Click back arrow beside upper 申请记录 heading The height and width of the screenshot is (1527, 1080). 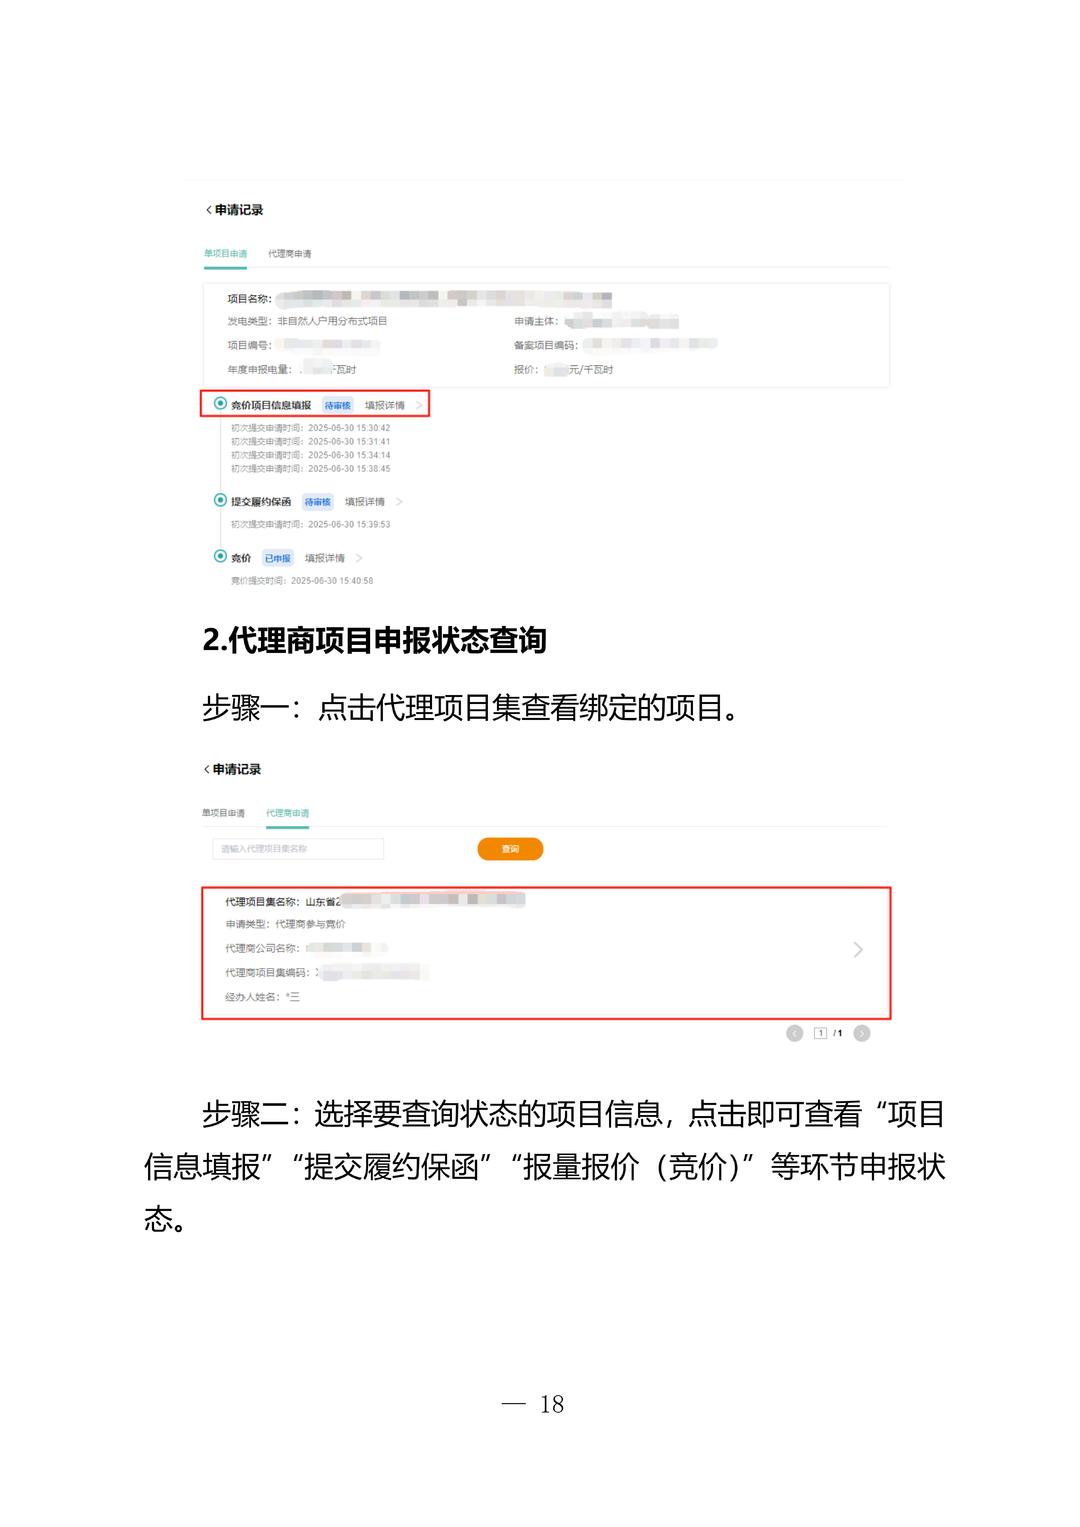tap(208, 210)
